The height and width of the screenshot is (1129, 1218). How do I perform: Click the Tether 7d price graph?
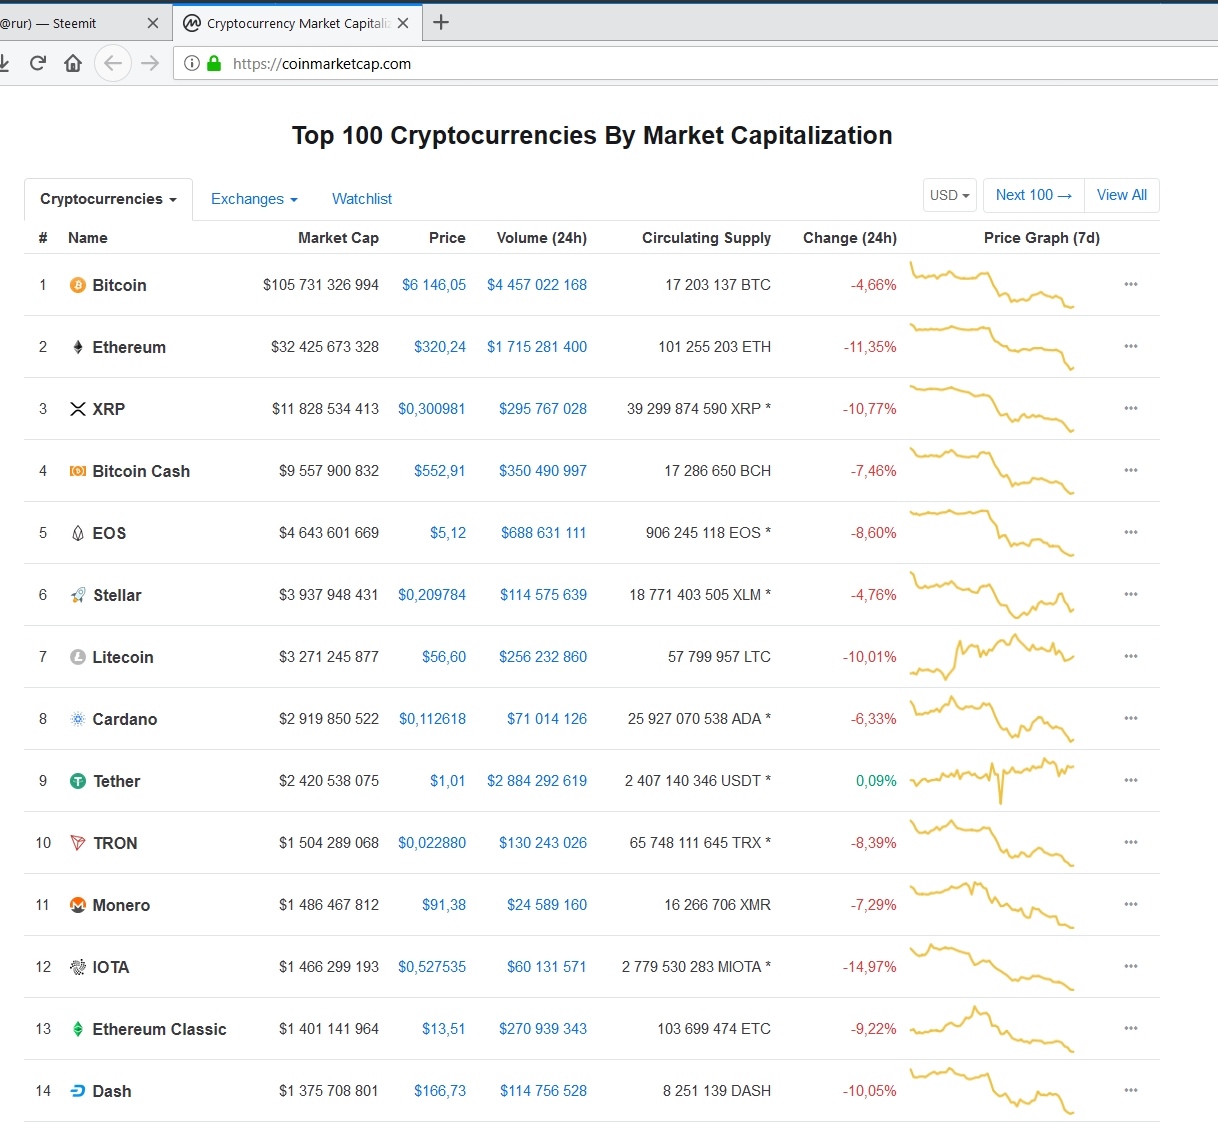pos(992,781)
